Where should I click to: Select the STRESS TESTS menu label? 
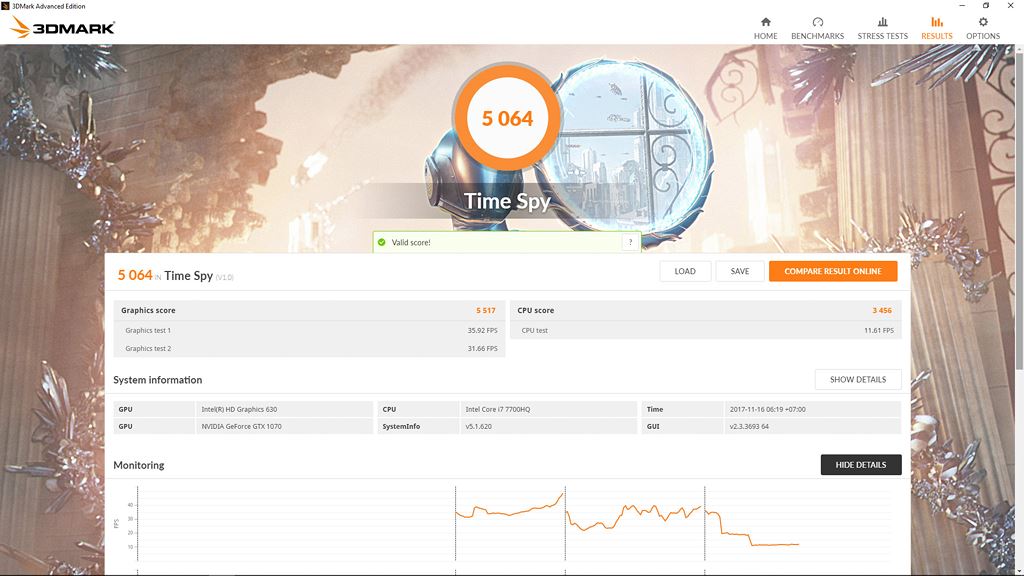(x=882, y=36)
